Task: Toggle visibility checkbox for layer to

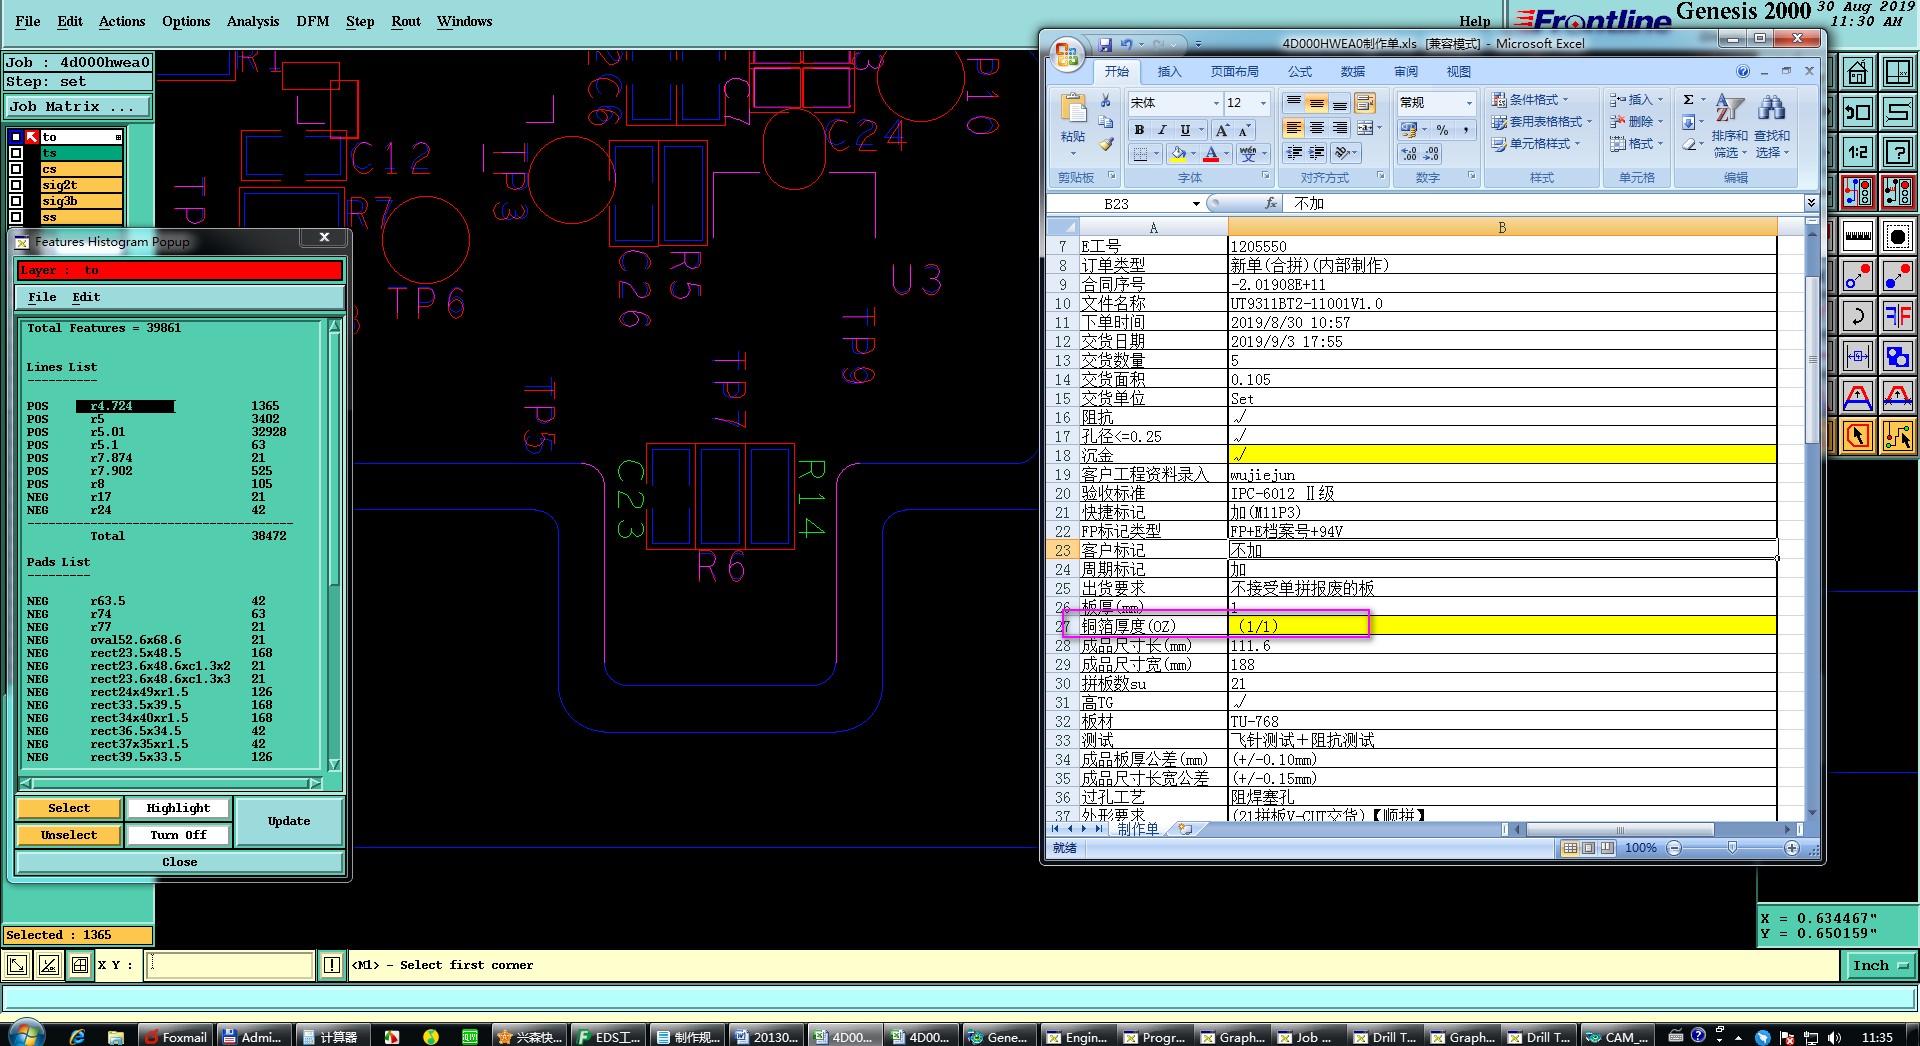Action: click(x=16, y=137)
